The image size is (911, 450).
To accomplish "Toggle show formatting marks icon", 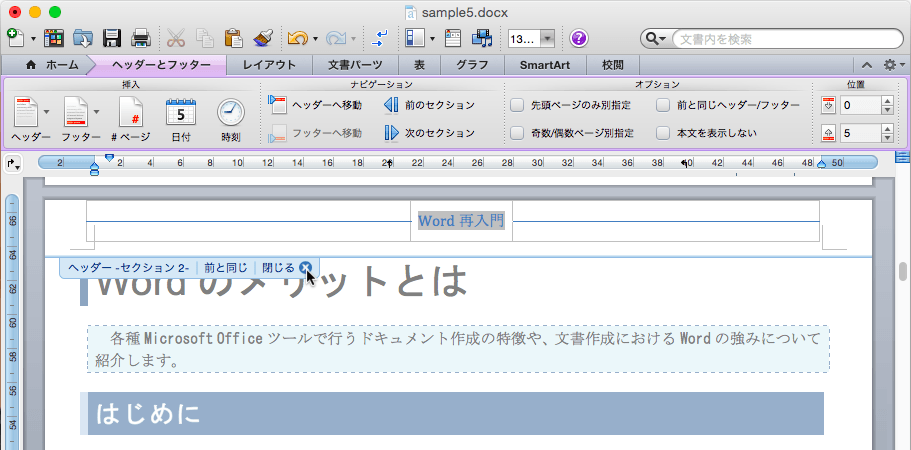I will (379, 38).
